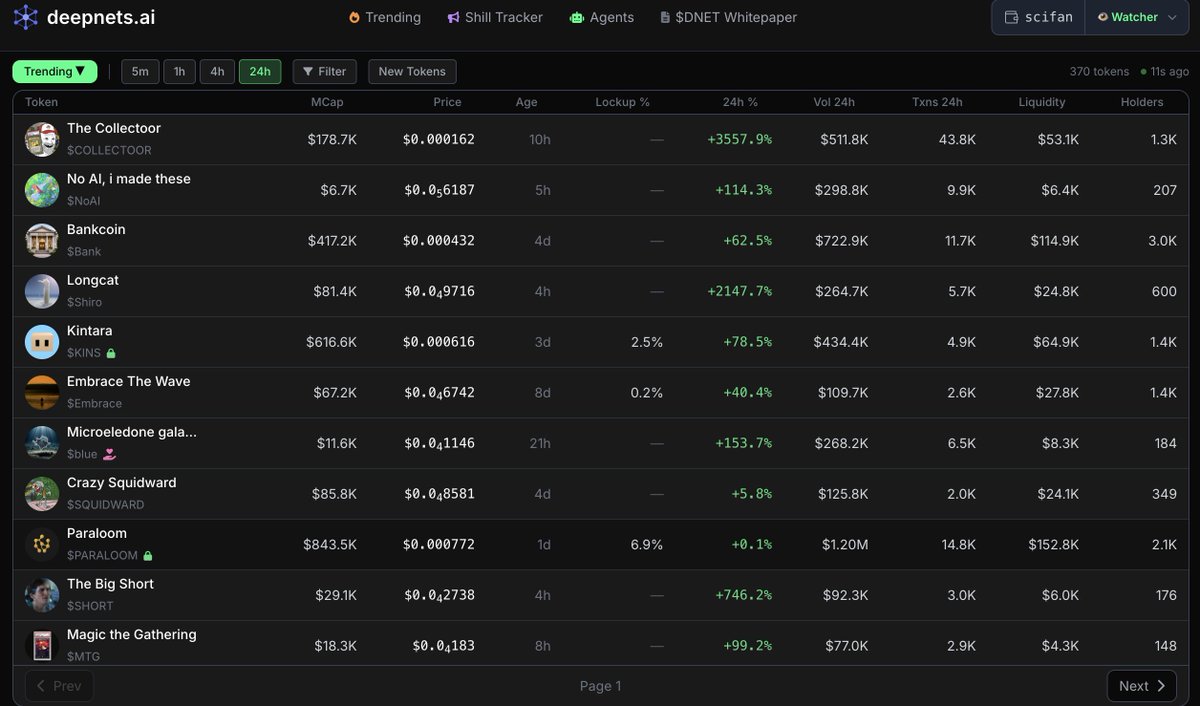Sort by Age column header
1200x706 pixels.
[x=526, y=102]
